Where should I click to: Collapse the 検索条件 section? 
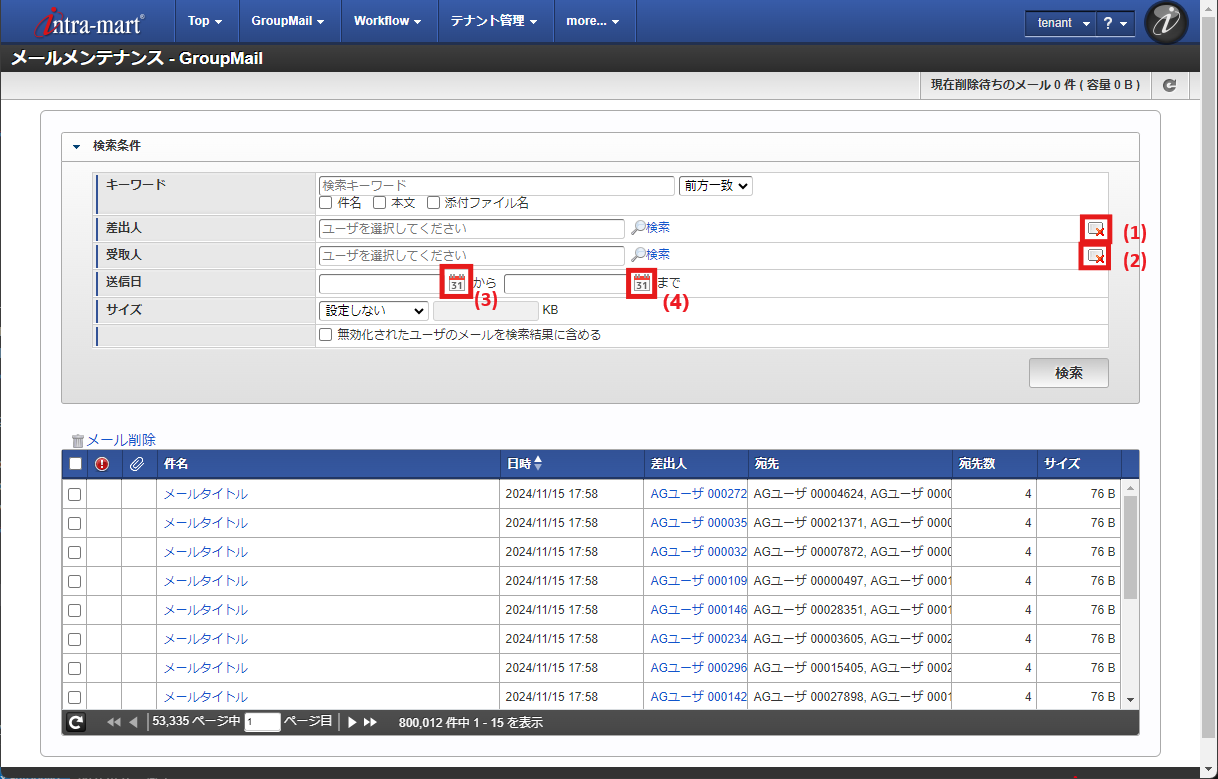pyautogui.click(x=76, y=146)
